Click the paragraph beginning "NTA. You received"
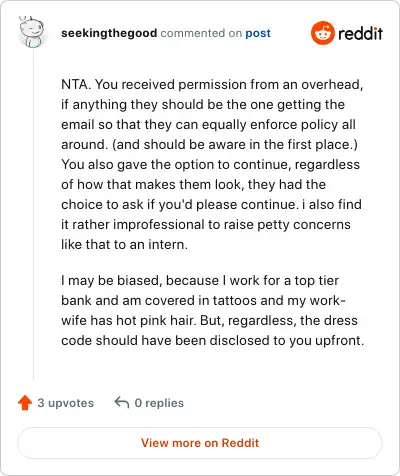 212,164
